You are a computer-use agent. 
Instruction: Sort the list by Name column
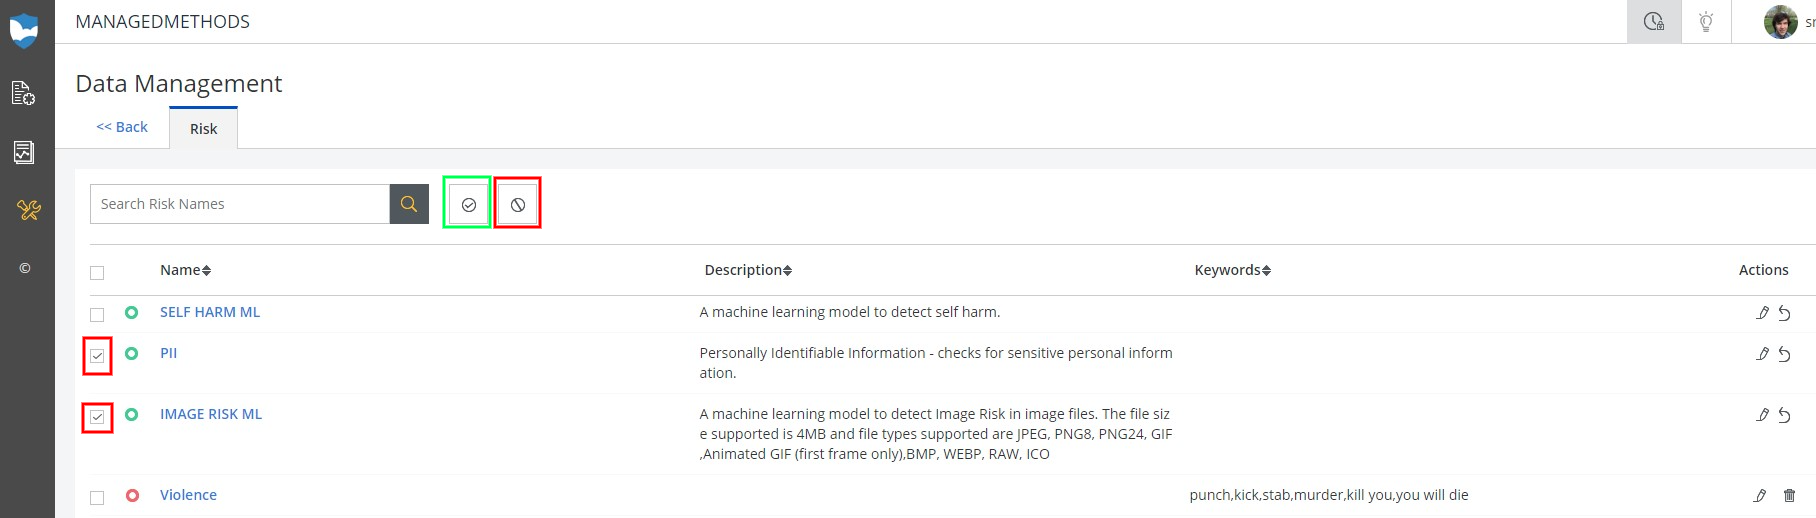pos(186,270)
